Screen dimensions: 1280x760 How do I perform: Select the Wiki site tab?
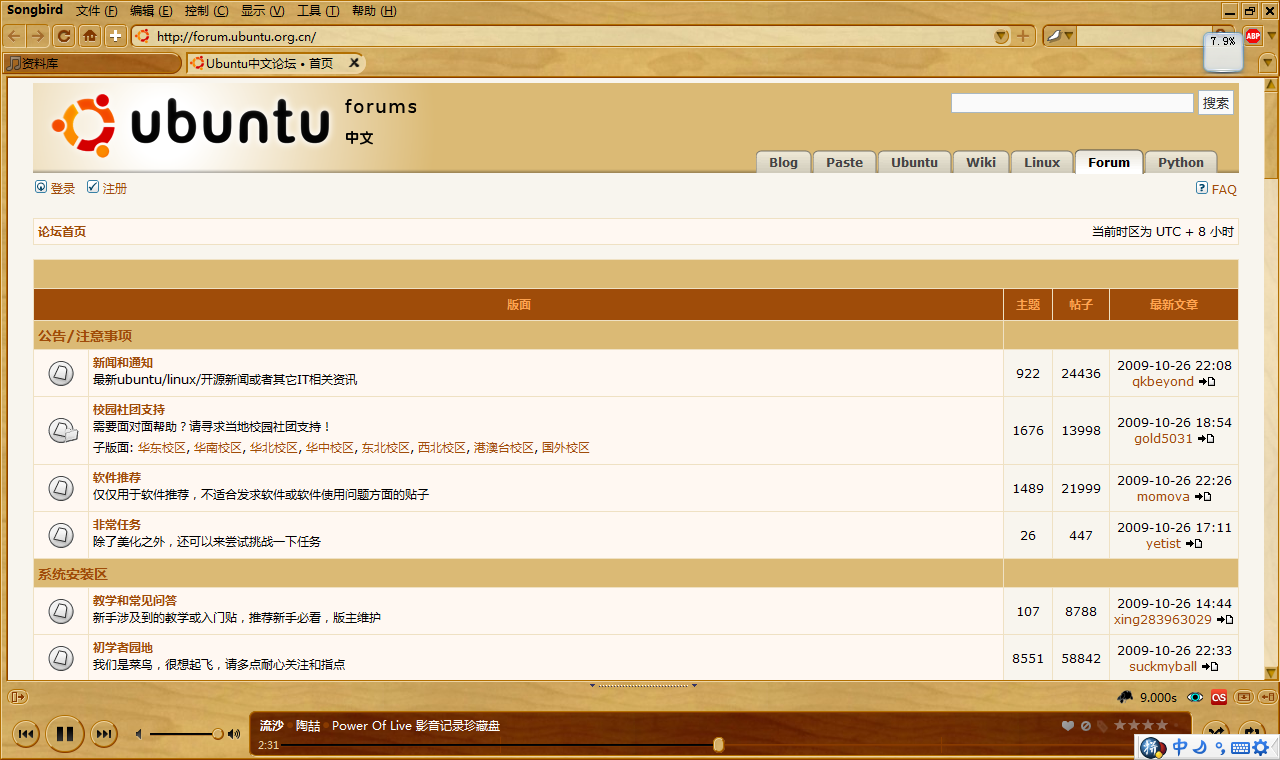tap(981, 162)
